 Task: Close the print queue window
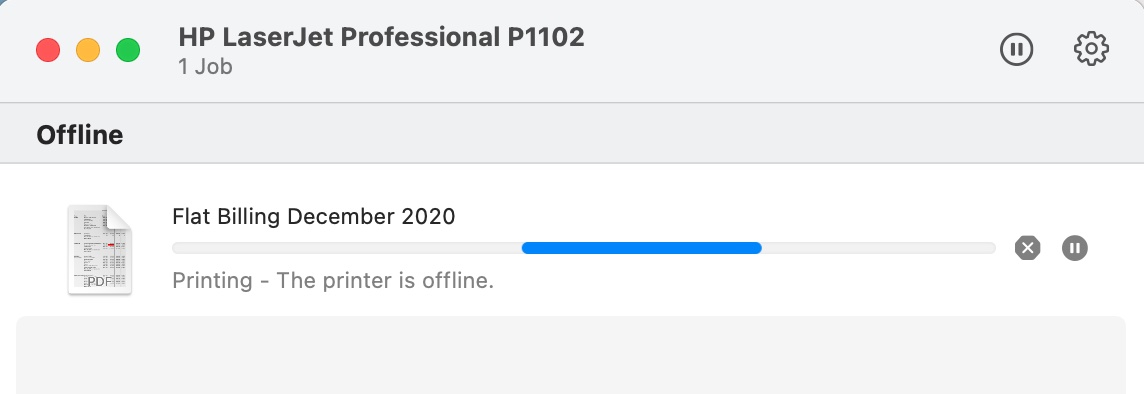48,50
